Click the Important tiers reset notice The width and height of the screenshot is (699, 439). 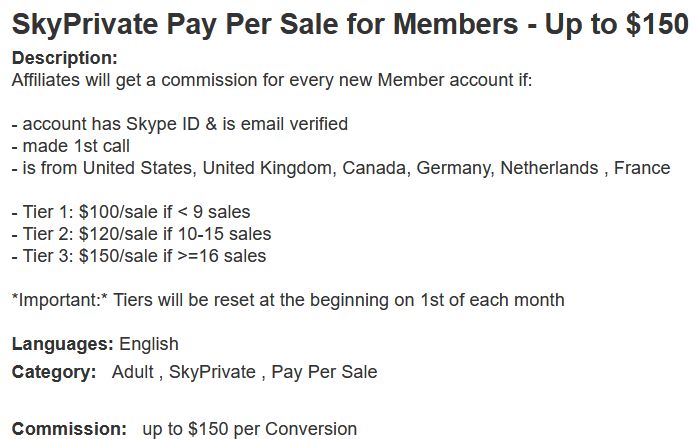coord(288,300)
